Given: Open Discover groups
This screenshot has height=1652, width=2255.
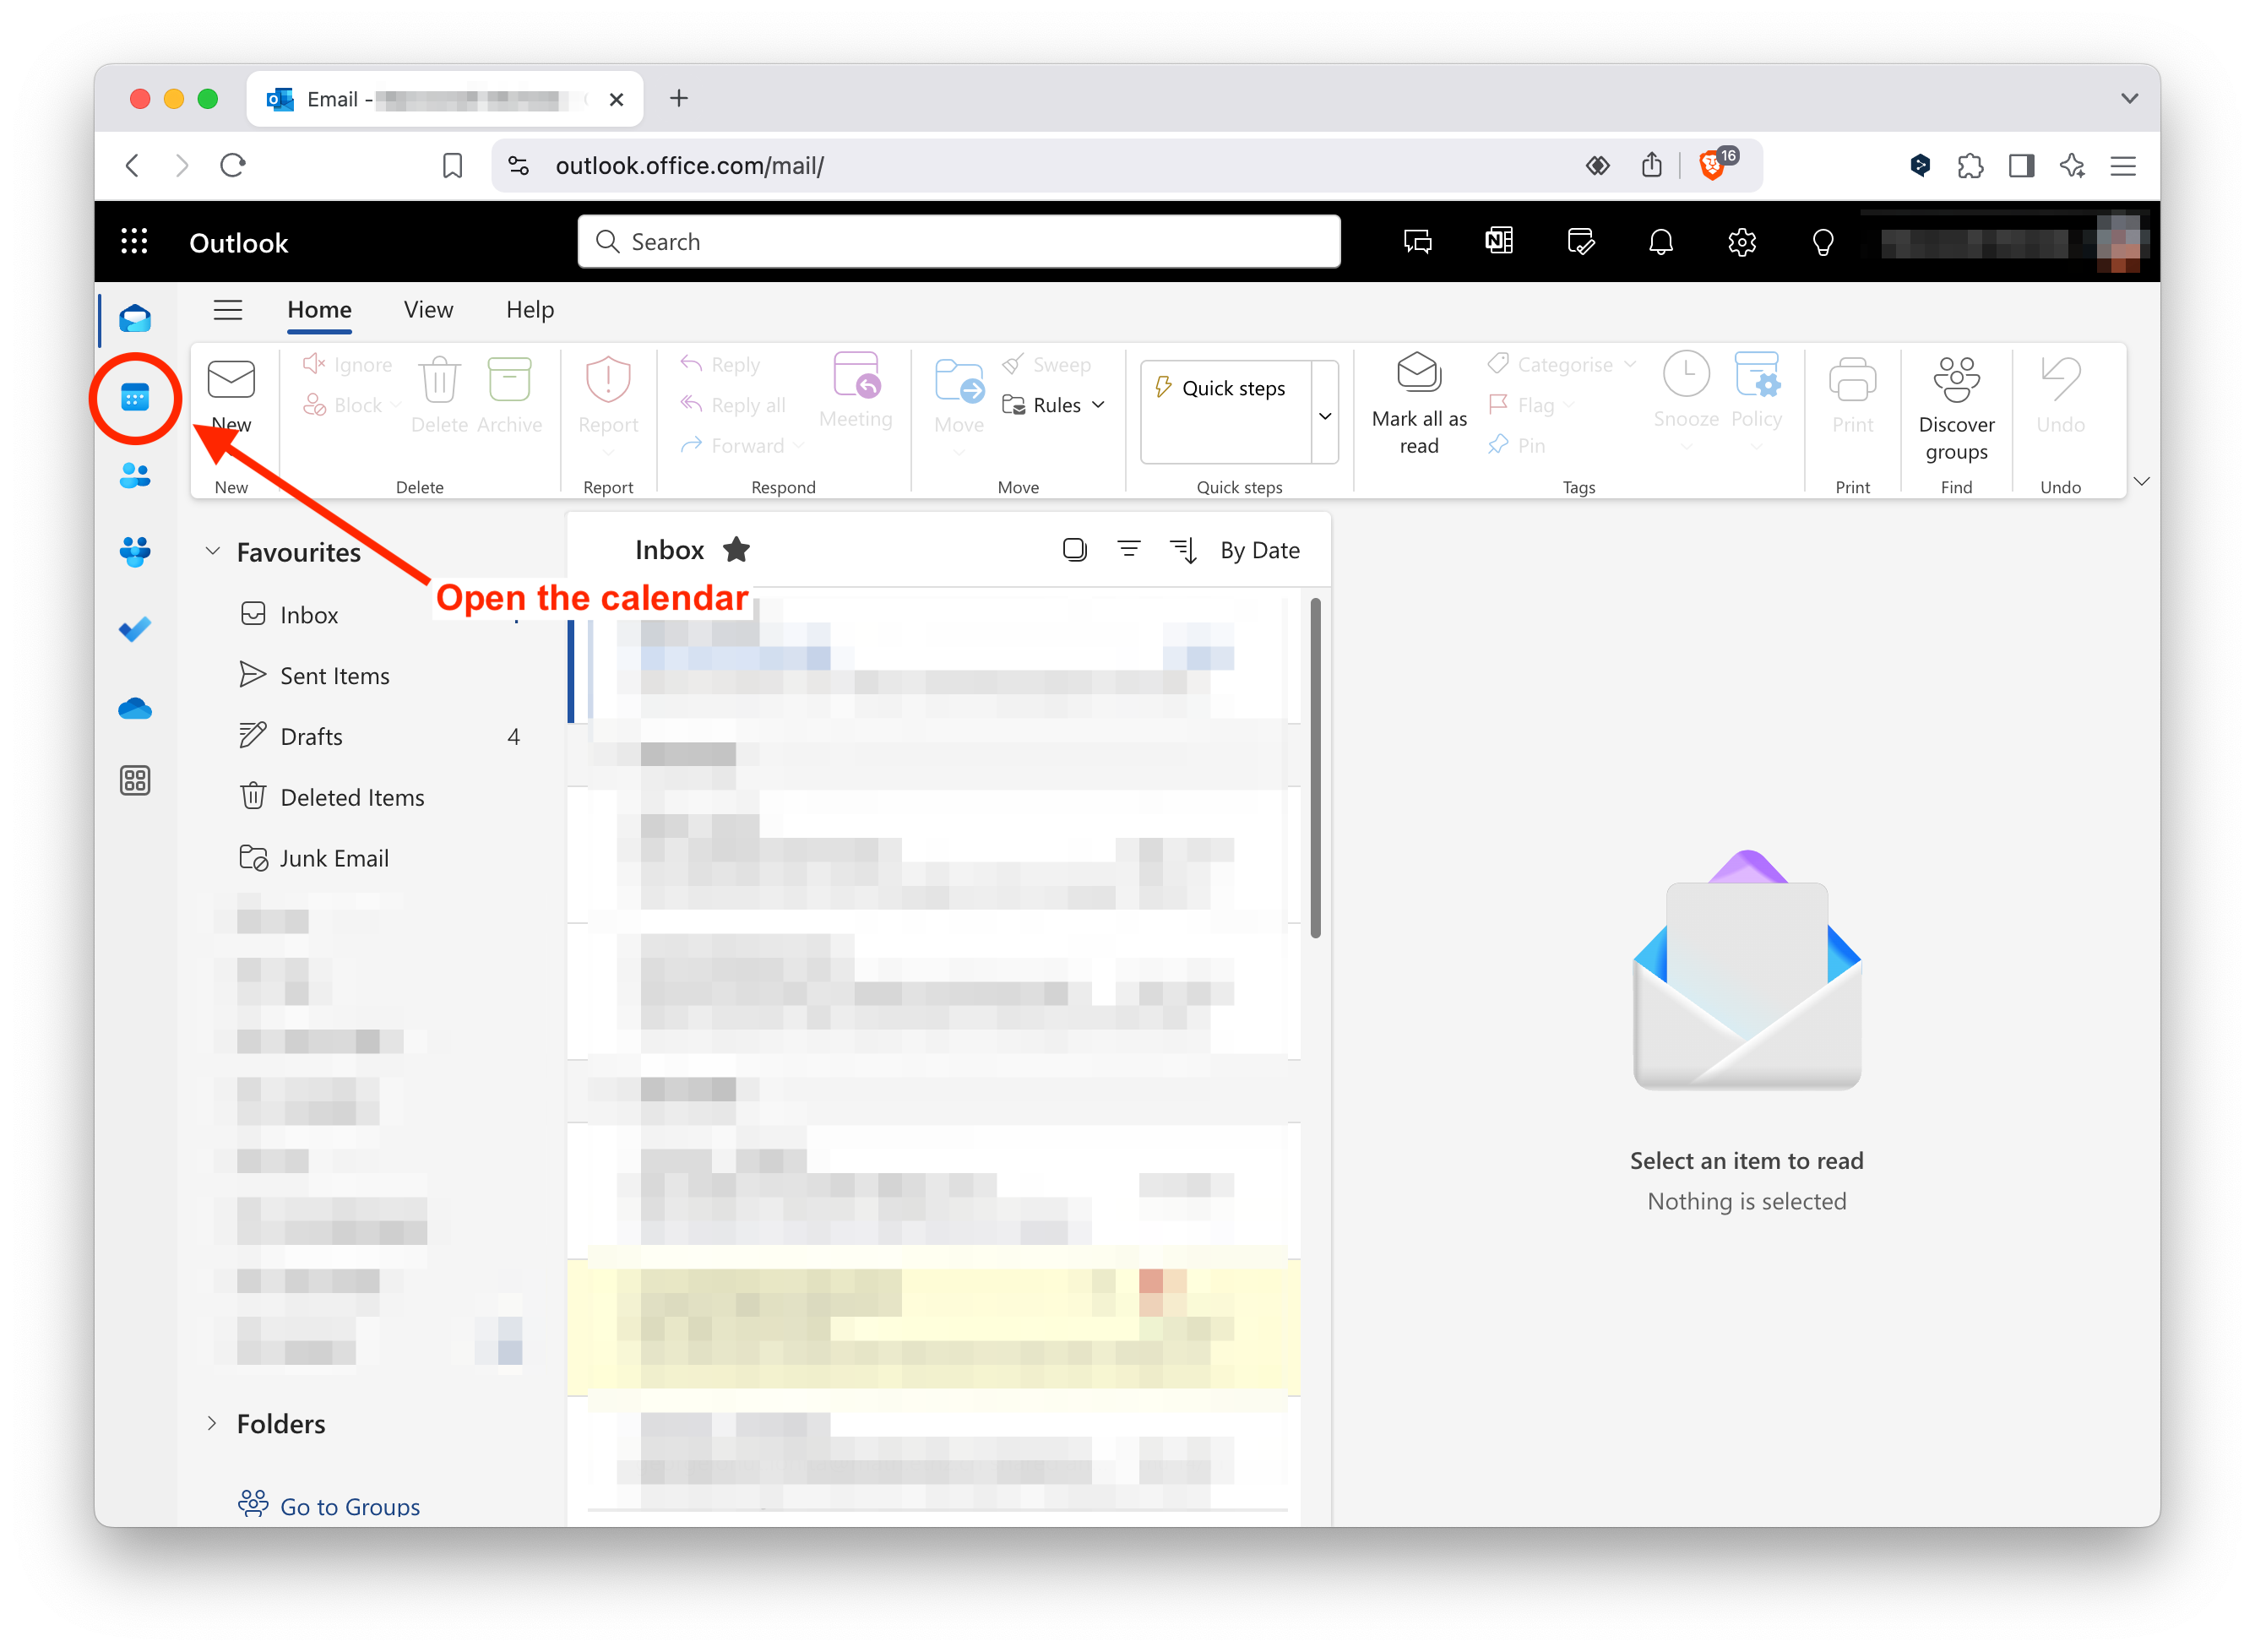Looking at the screenshot, I should 1956,408.
